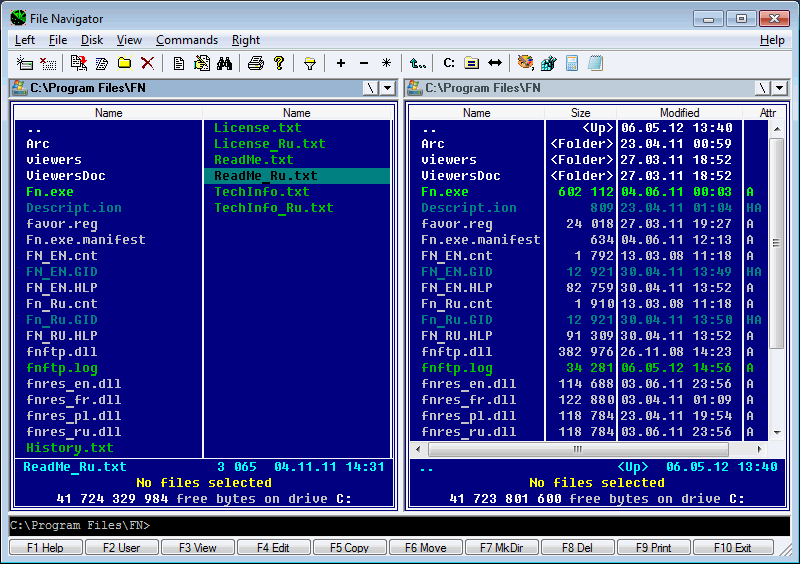Screen dimensions: 800x564
Task: Click the rename/move toolbar icon
Action: (x=102, y=63)
